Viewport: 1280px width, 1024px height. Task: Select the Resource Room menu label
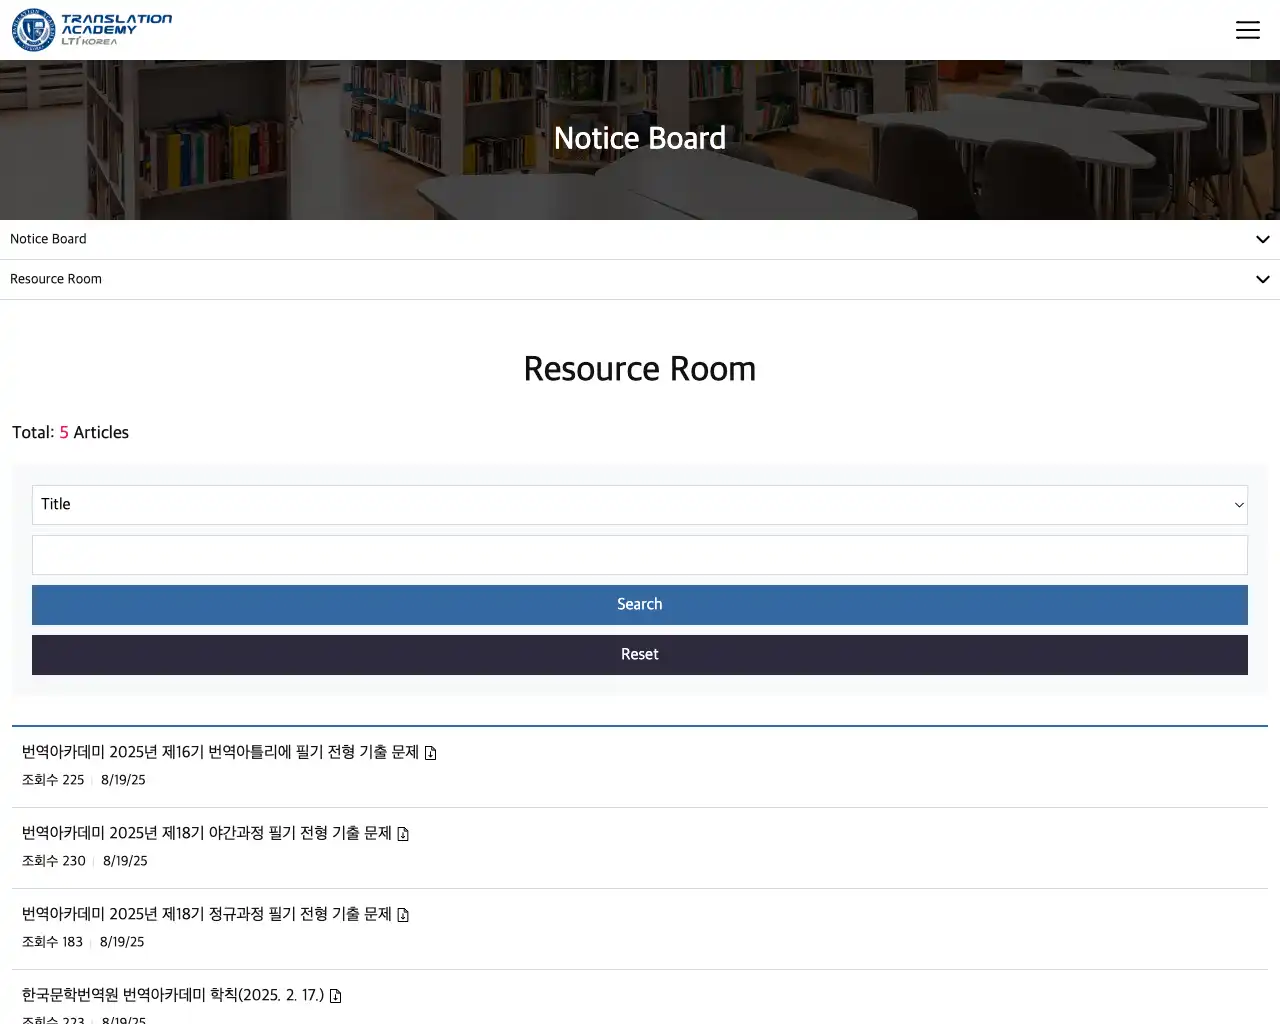[56, 279]
